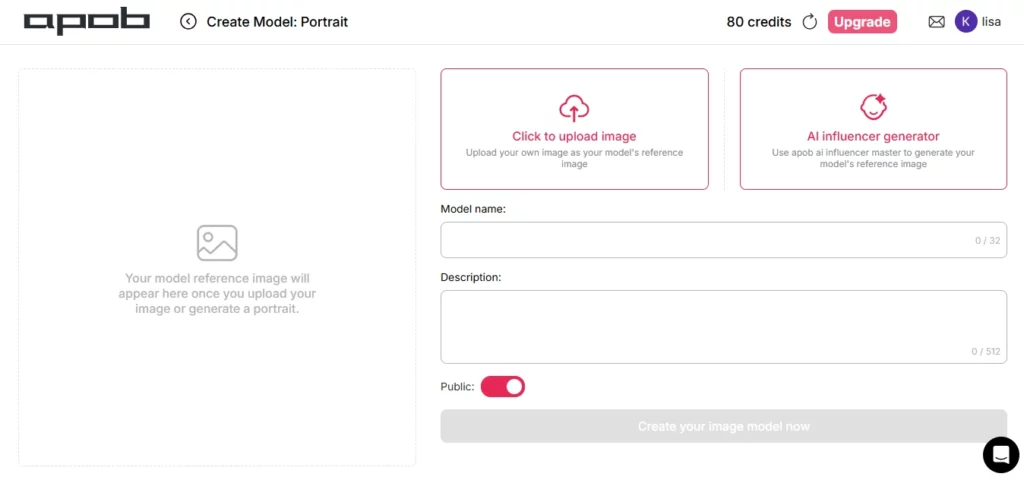Click the apob logo

pyautogui.click(x=86, y=22)
